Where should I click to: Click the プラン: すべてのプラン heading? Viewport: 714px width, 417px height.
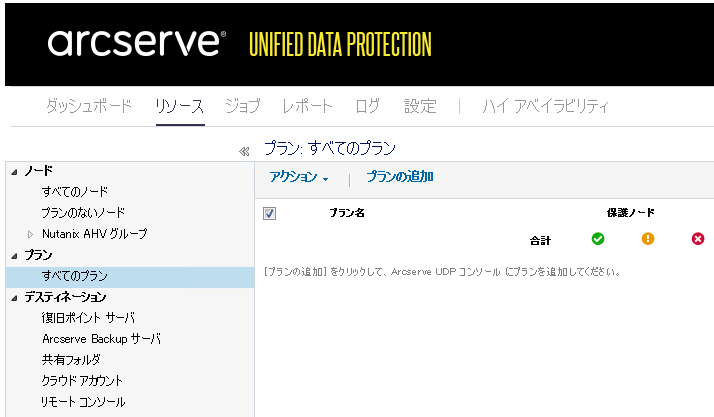330,148
